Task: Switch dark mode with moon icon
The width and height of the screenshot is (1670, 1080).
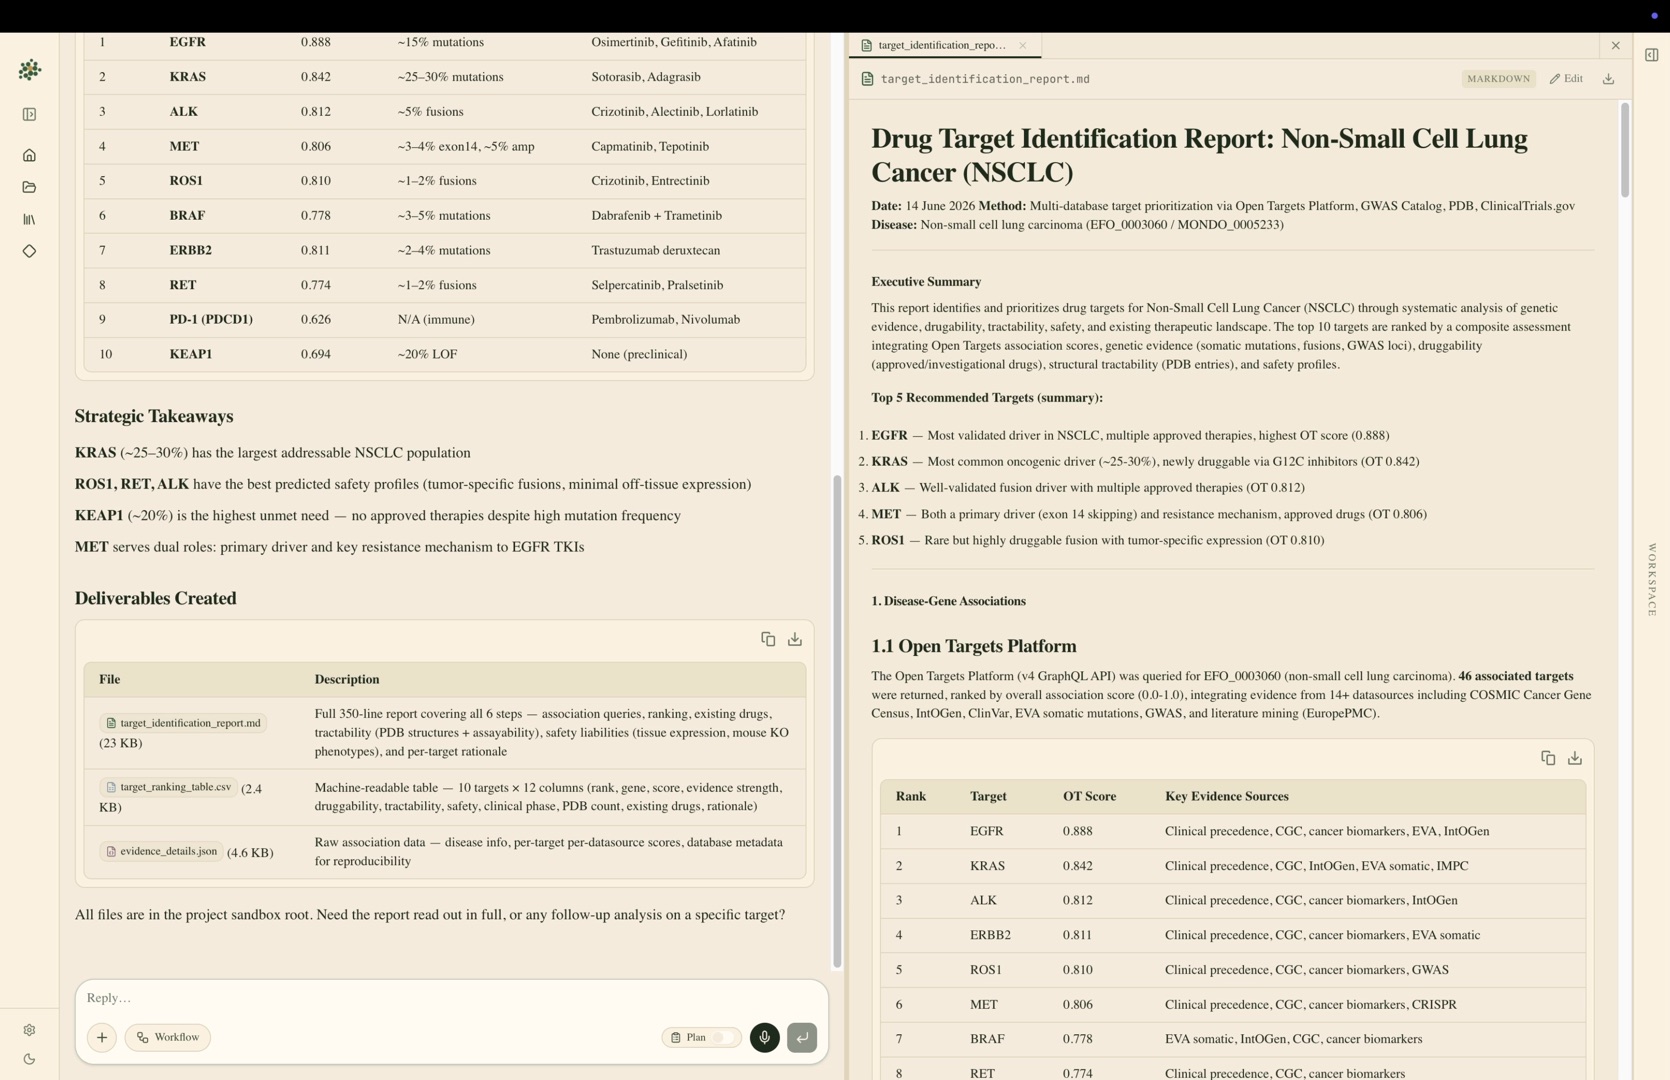Action: click(x=29, y=1059)
